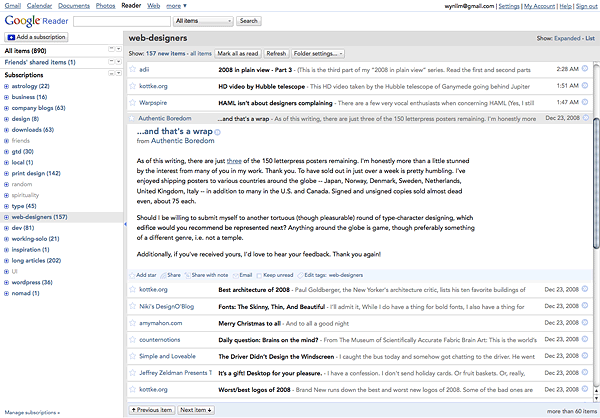The width and height of the screenshot is (600, 418).
Task: Click the search input field
Action: pos(120,20)
